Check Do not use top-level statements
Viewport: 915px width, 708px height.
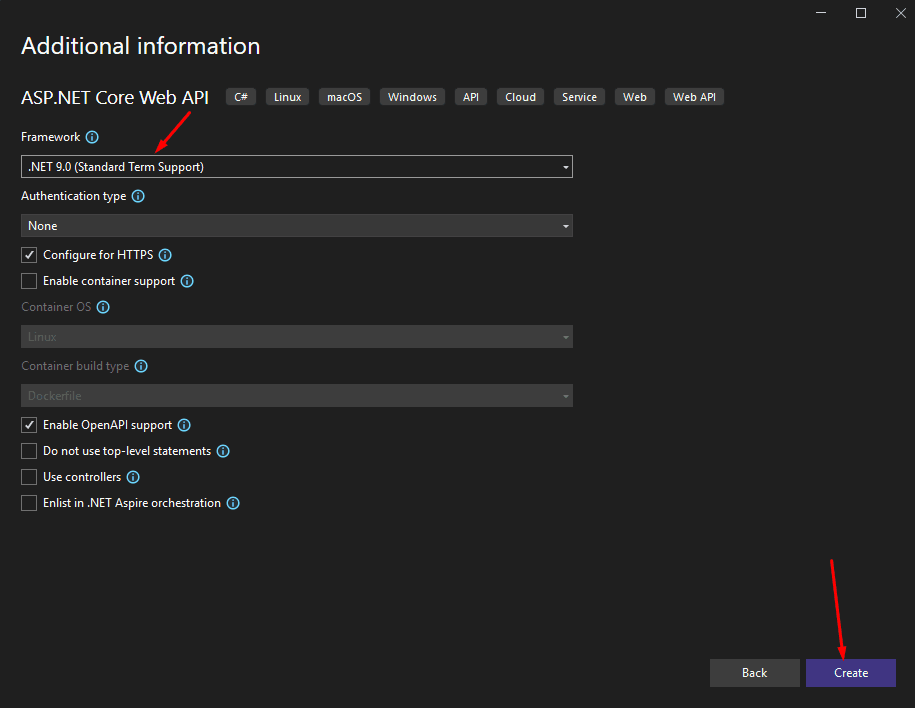click(x=29, y=451)
